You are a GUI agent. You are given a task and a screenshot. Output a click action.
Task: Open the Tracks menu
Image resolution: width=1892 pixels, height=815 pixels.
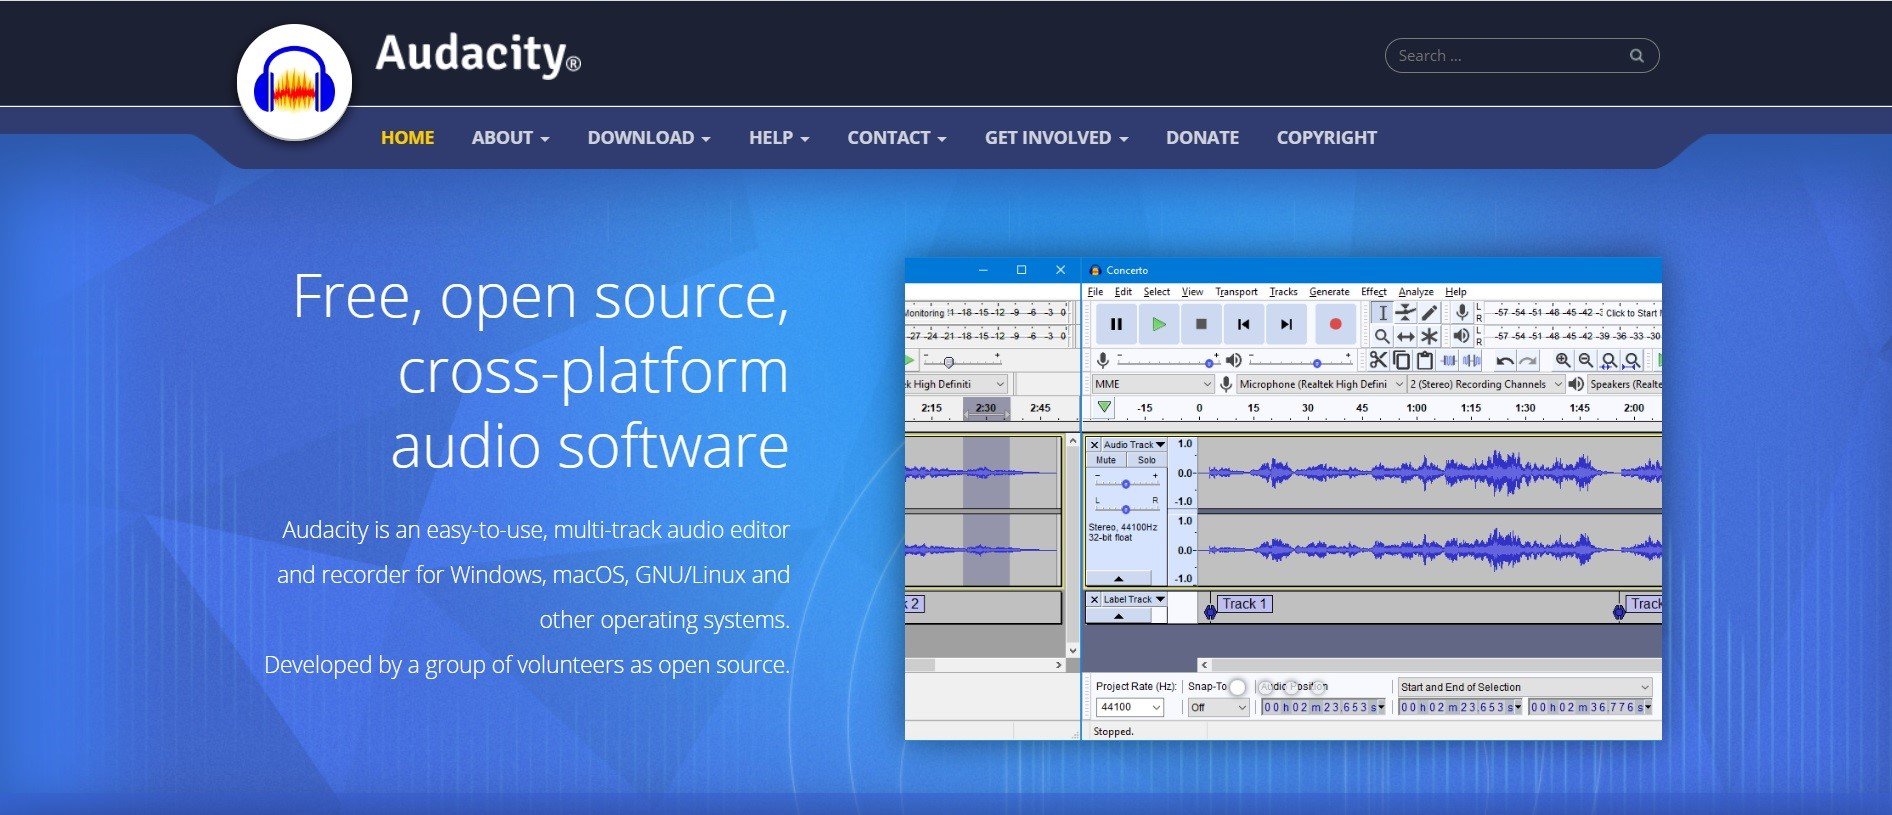(1283, 292)
